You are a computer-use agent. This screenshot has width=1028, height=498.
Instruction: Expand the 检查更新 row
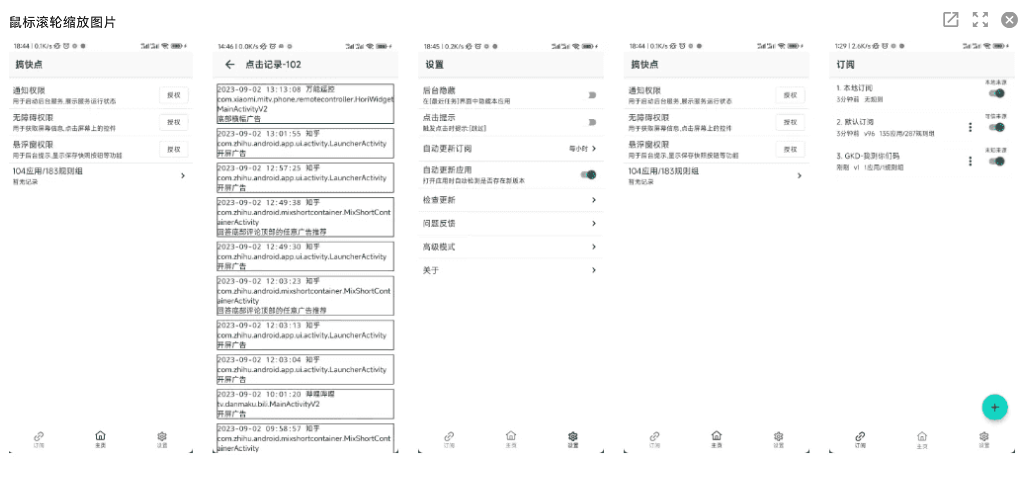click(x=512, y=200)
